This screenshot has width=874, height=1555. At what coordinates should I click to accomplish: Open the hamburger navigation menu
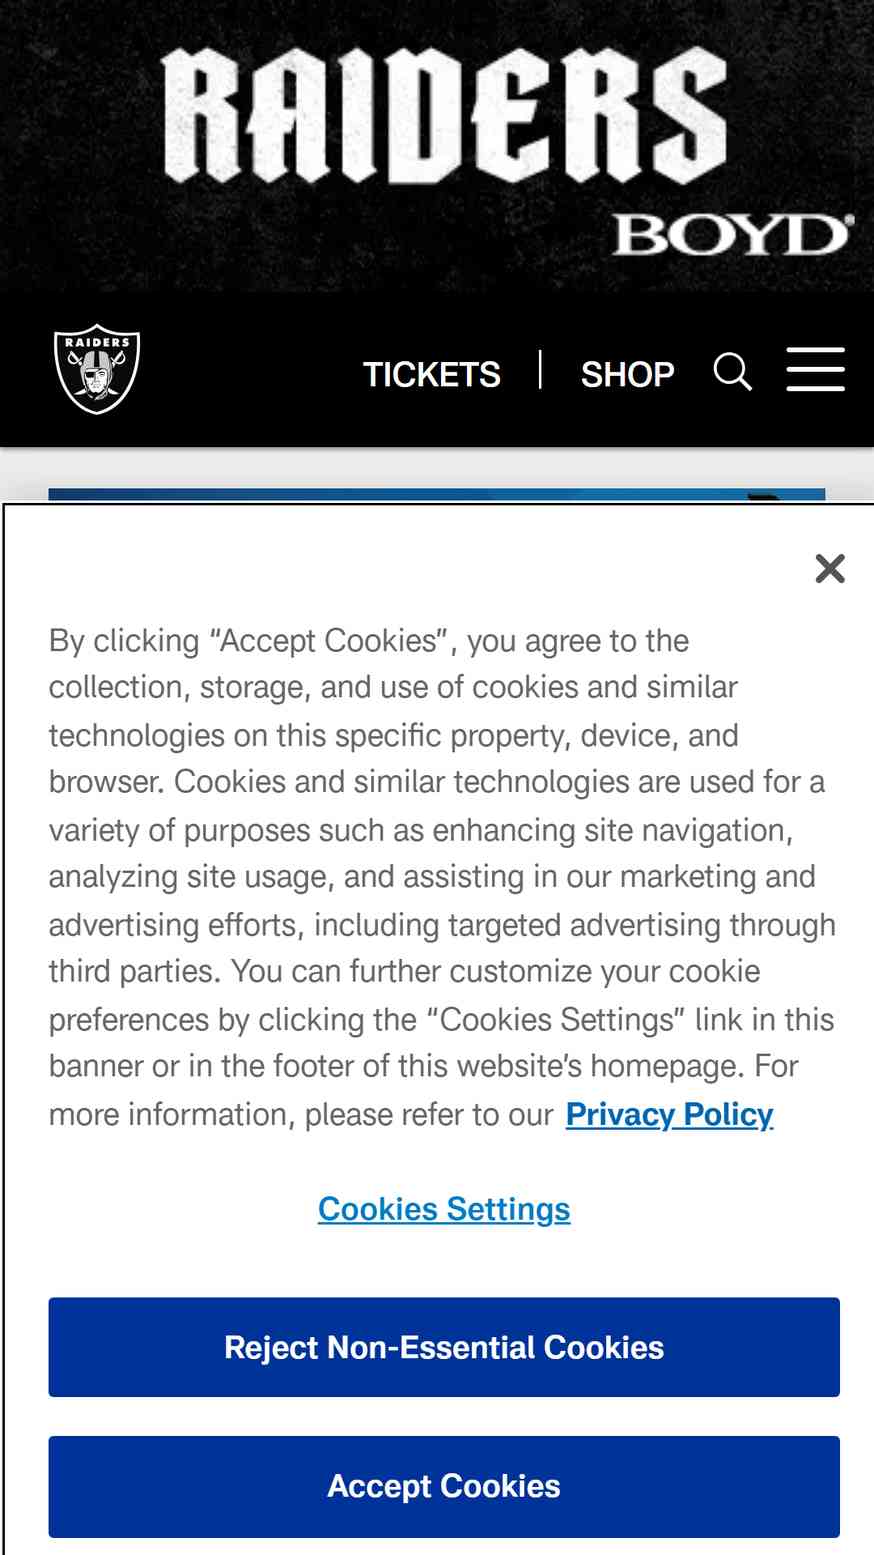pos(815,370)
